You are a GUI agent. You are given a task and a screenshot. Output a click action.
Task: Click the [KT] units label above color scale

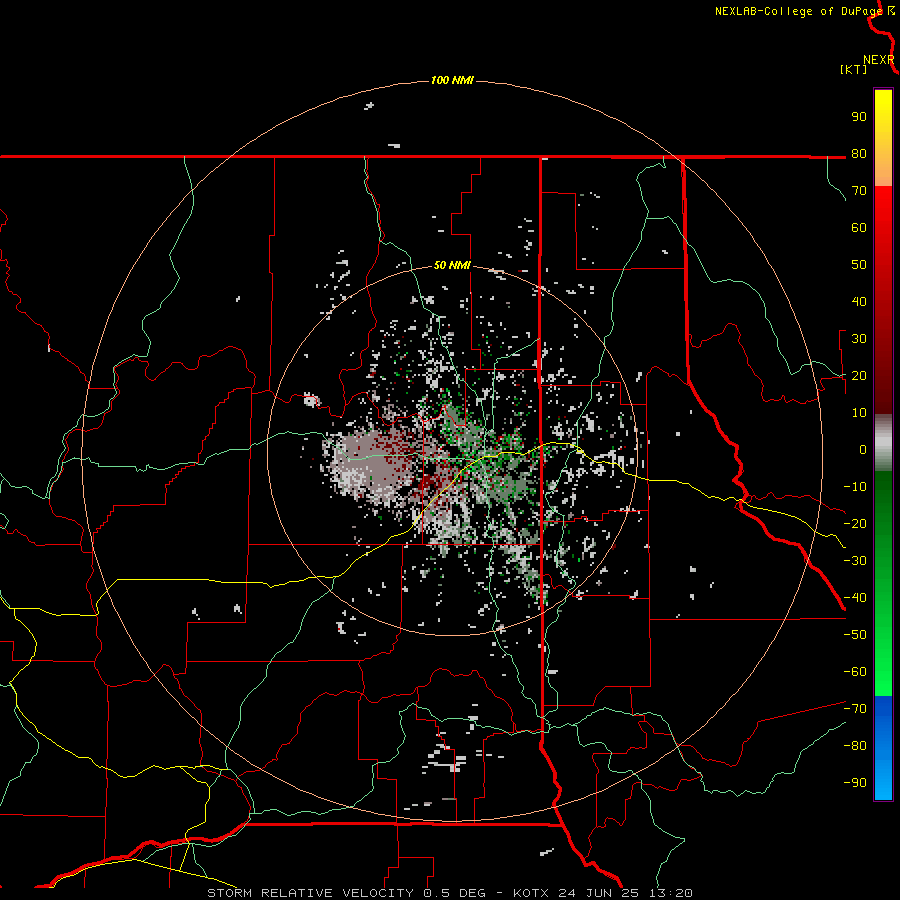point(853,69)
